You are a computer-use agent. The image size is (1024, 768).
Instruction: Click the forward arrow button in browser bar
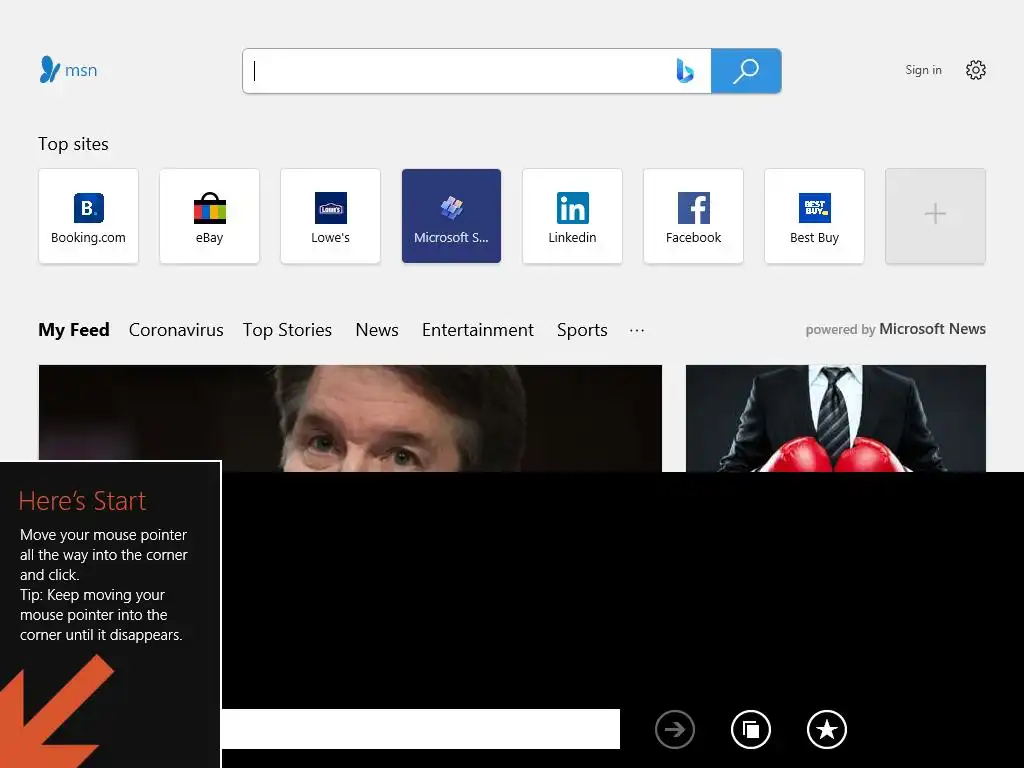pos(675,729)
